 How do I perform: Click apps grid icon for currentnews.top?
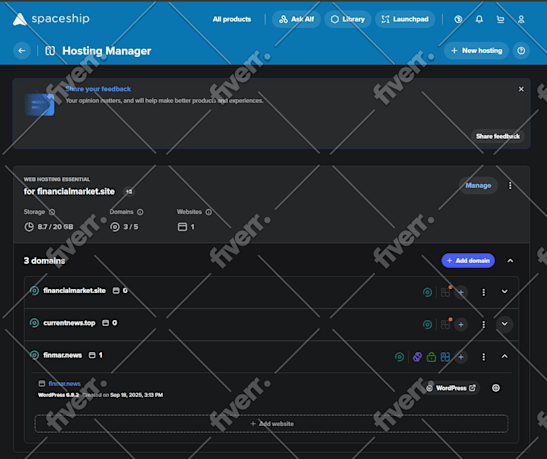(445, 324)
